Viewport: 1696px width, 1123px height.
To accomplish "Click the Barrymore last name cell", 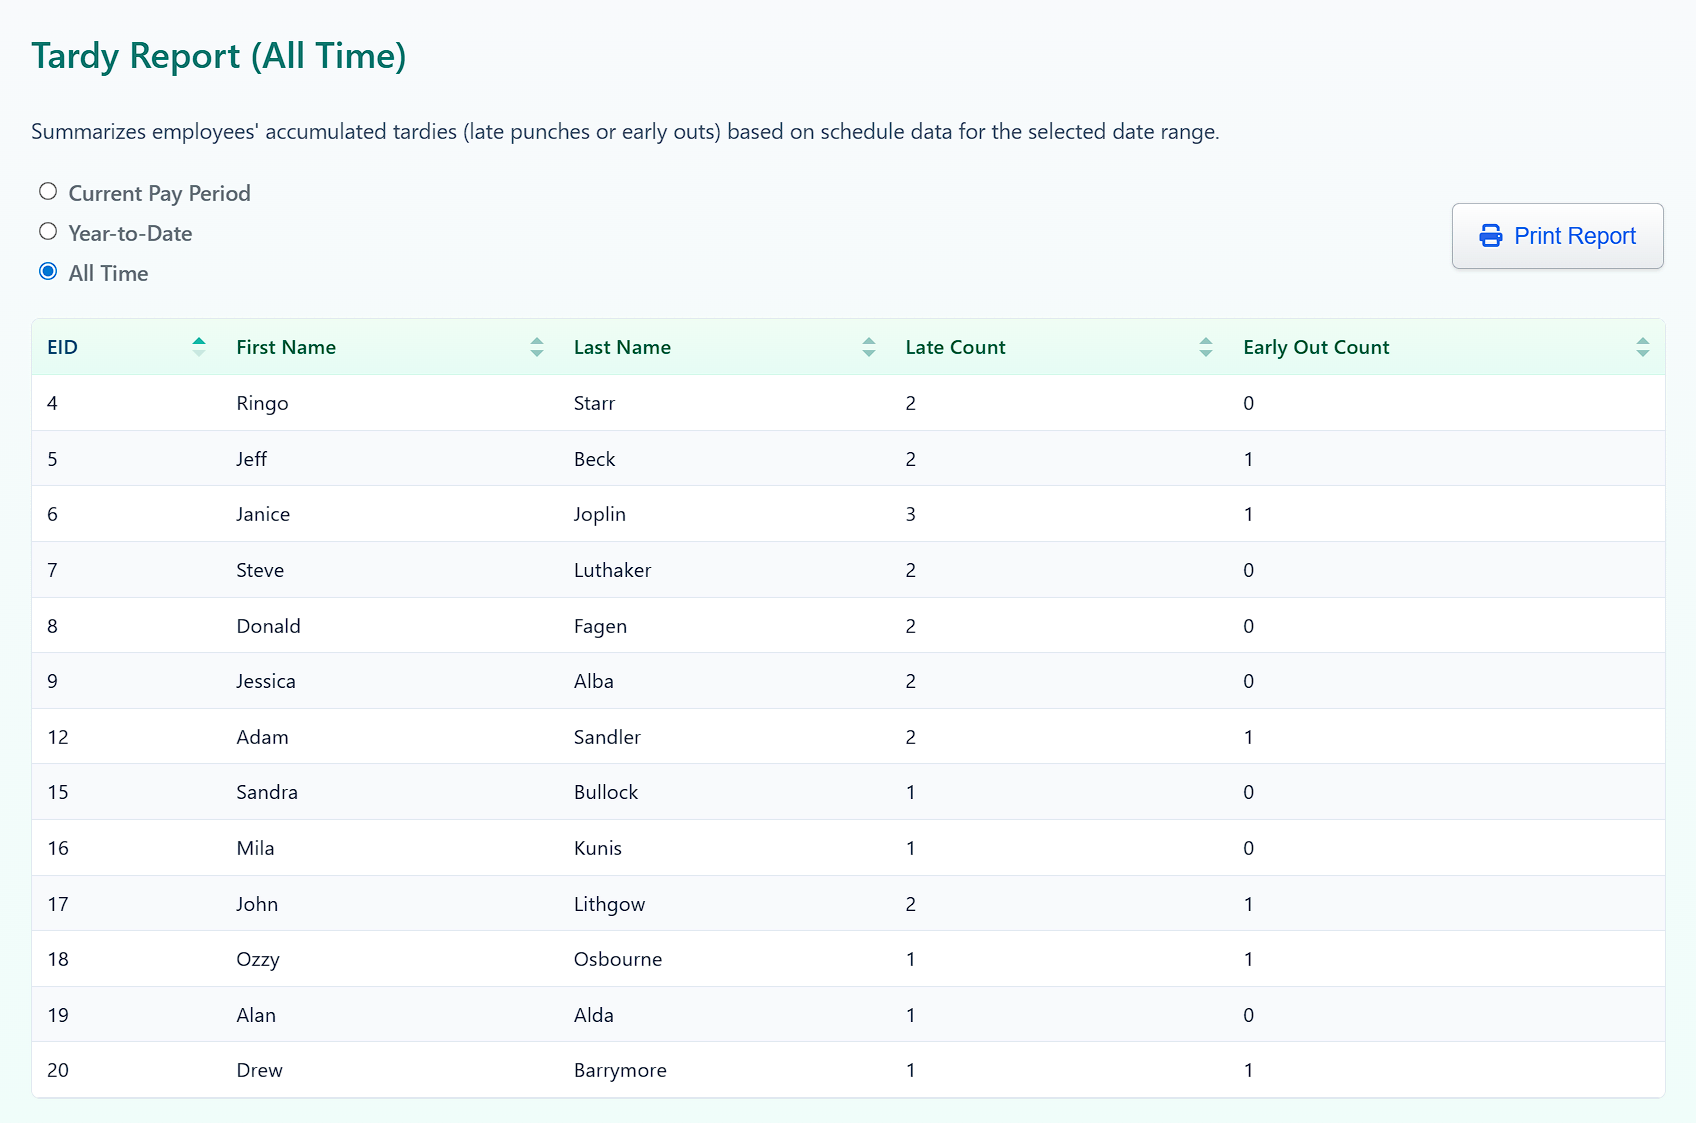I will [x=620, y=1070].
